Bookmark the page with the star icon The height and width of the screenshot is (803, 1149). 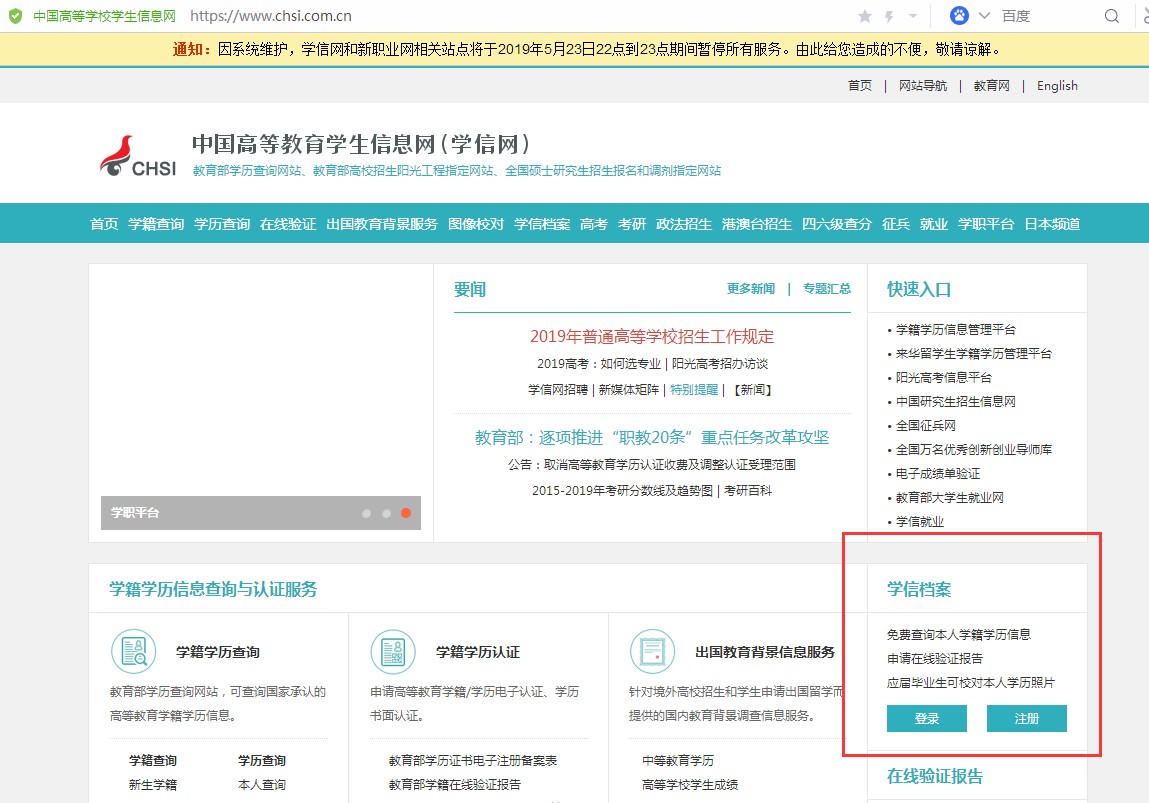(x=865, y=16)
